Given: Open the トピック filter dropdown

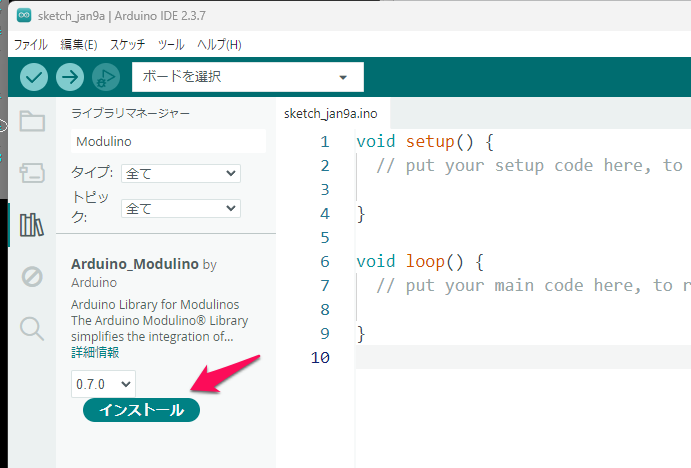Looking at the screenshot, I should pyautogui.click(x=180, y=208).
